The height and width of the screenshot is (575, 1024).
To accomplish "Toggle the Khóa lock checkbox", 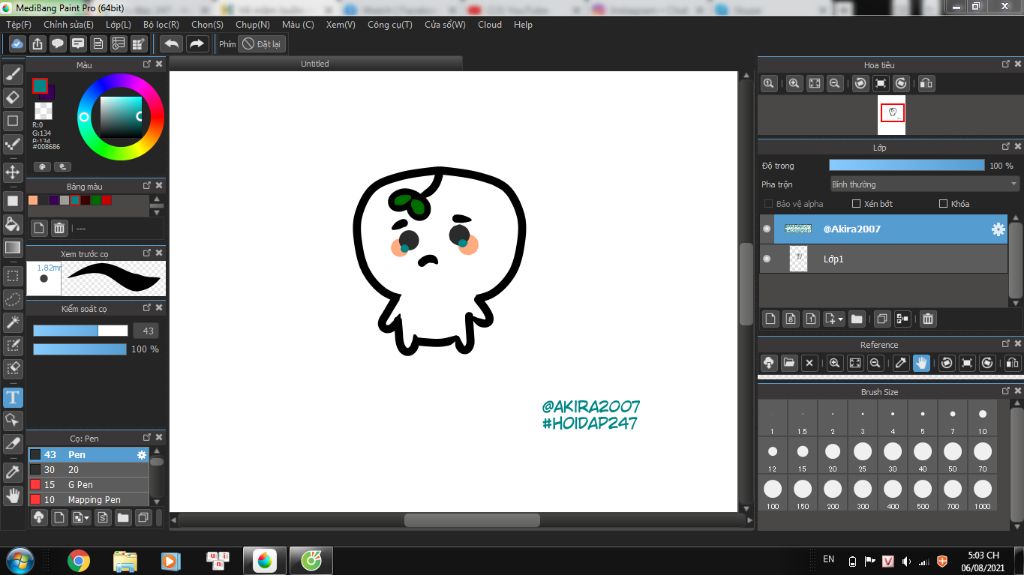I will pyautogui.click(x=943, y=204).
